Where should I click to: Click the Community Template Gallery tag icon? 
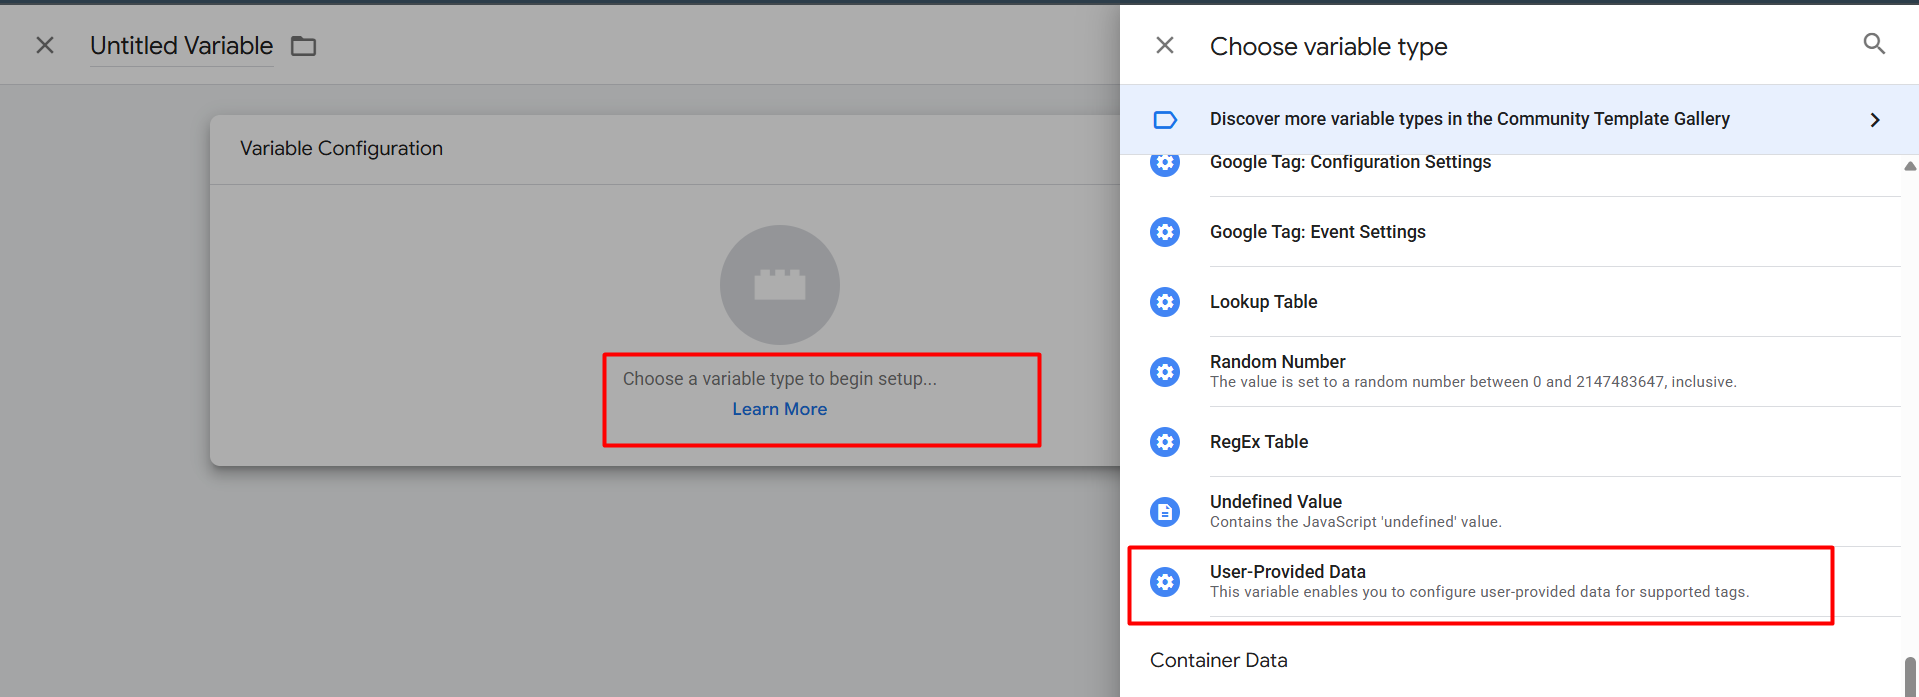[1165, 120]
